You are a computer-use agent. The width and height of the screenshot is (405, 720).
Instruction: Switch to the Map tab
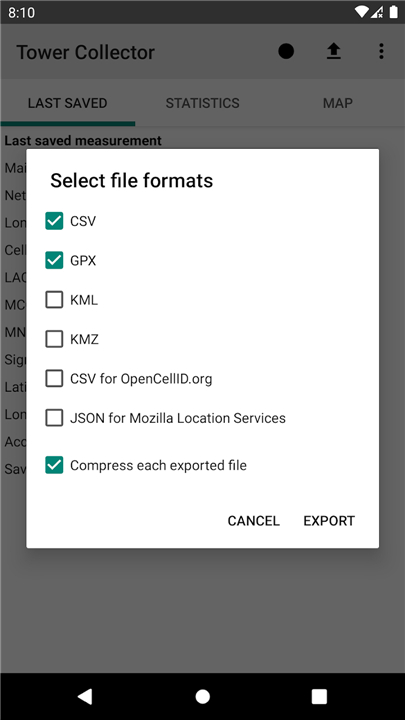pos(338,103)
